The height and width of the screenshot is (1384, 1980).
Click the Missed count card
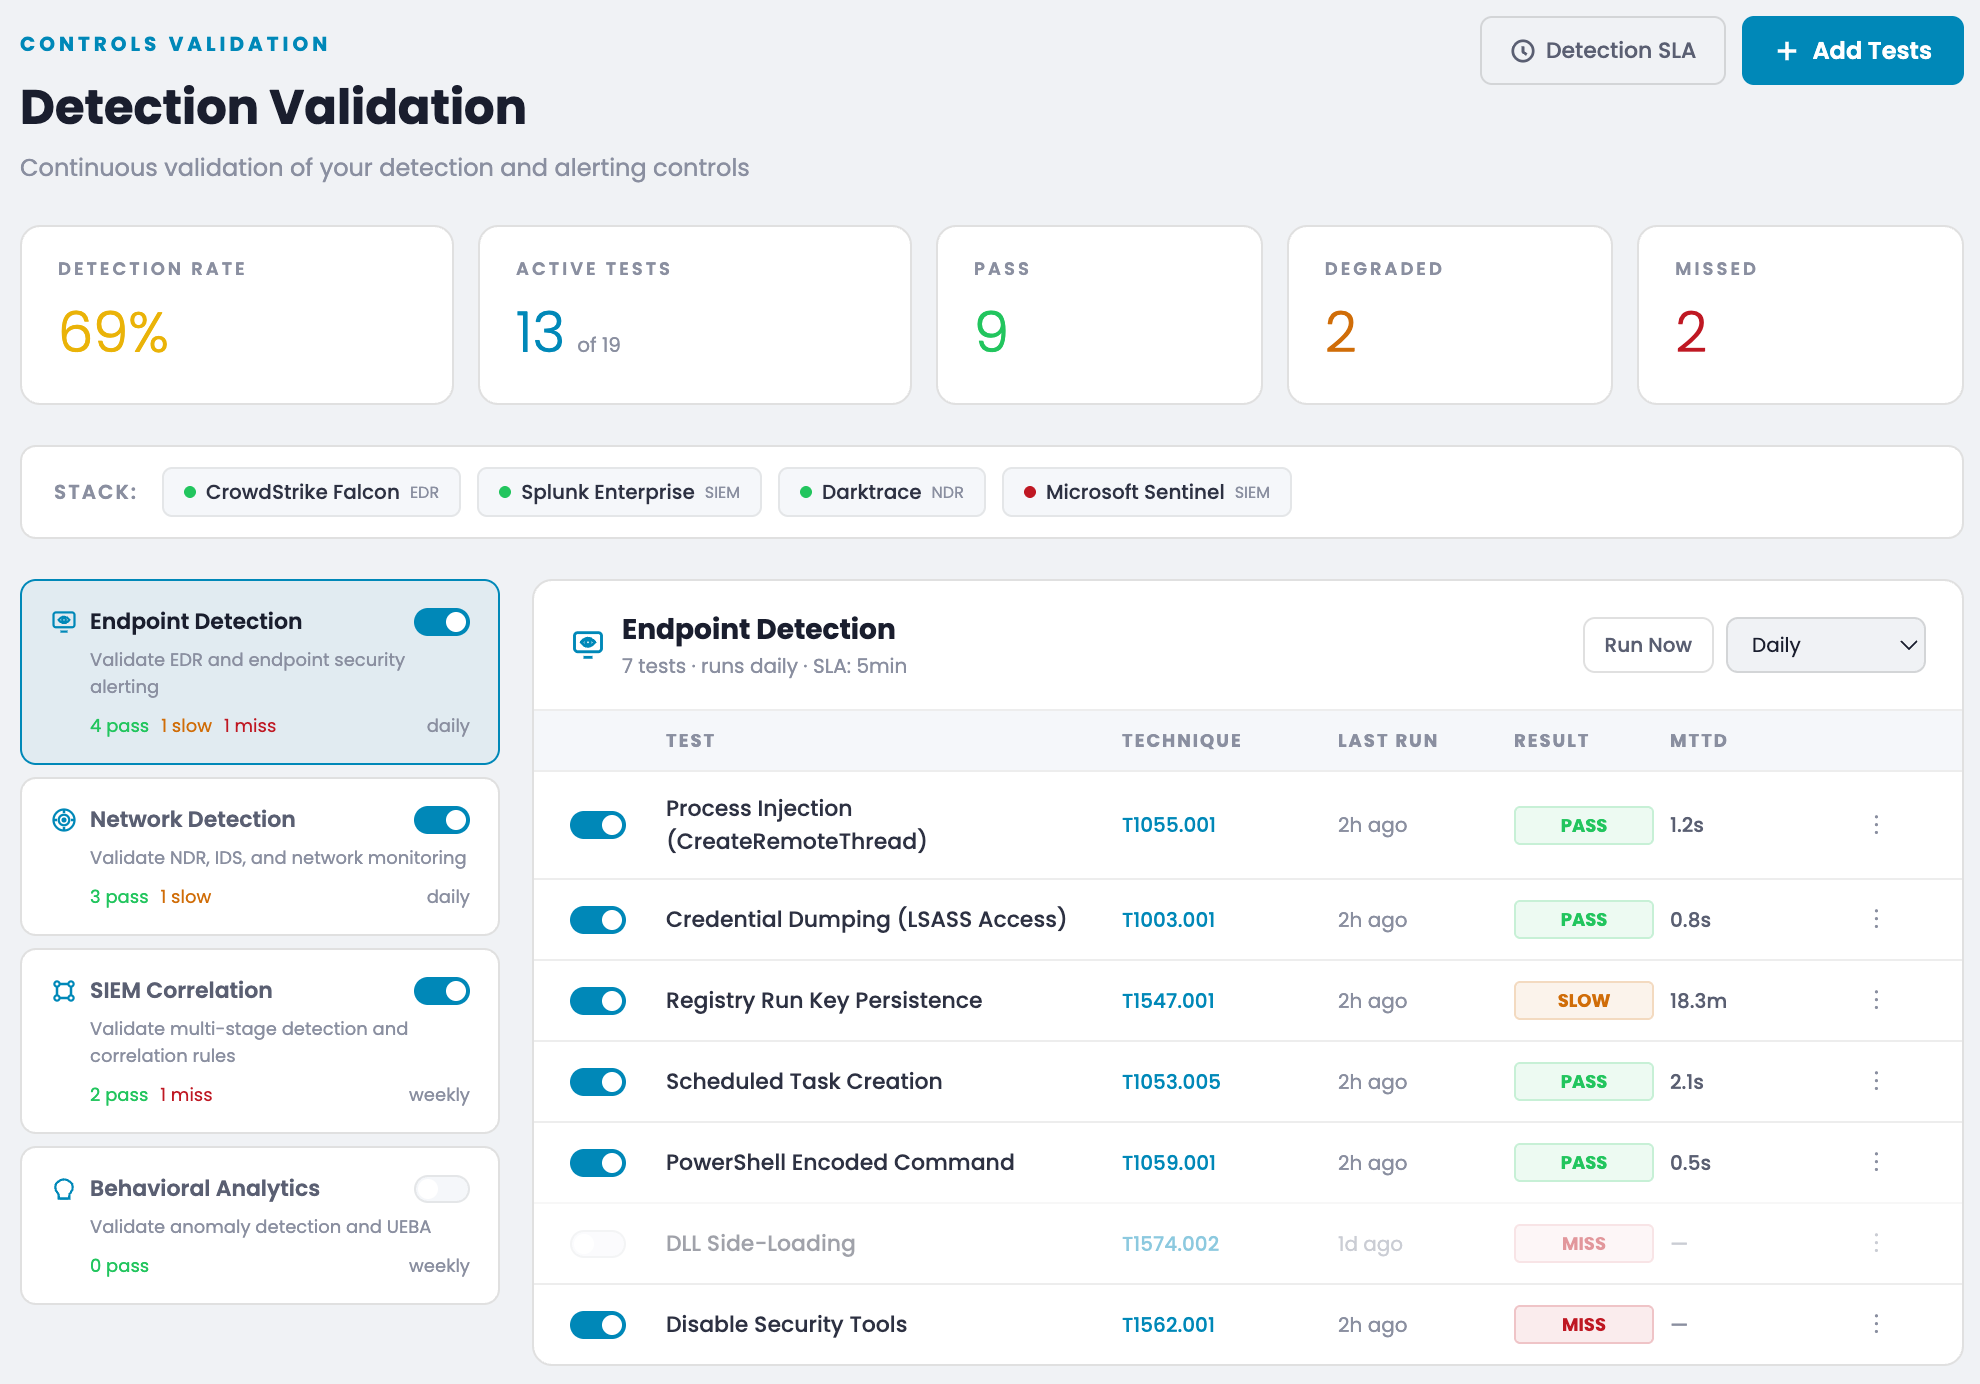[x=1800, y=315]
